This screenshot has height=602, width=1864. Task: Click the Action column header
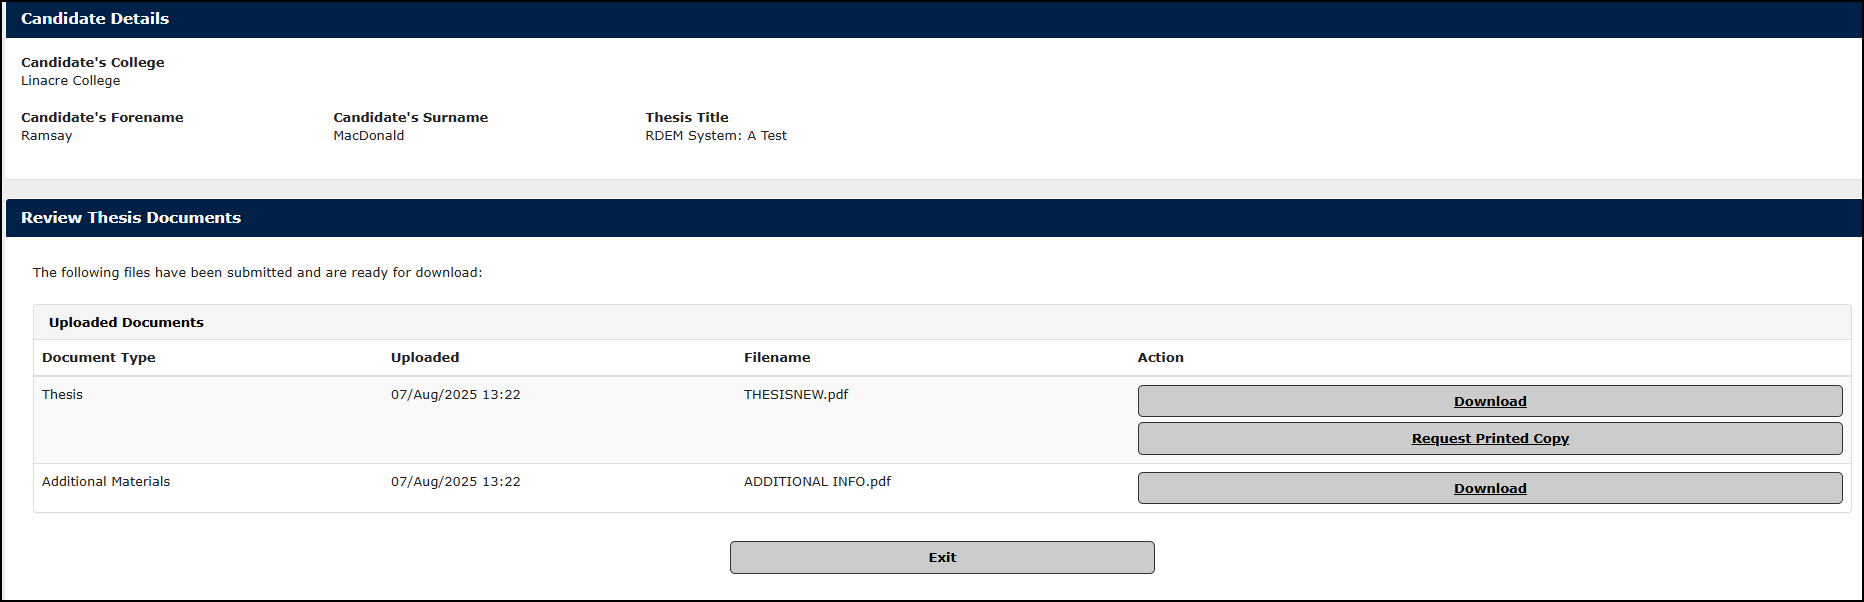(x=1160, y=357)
